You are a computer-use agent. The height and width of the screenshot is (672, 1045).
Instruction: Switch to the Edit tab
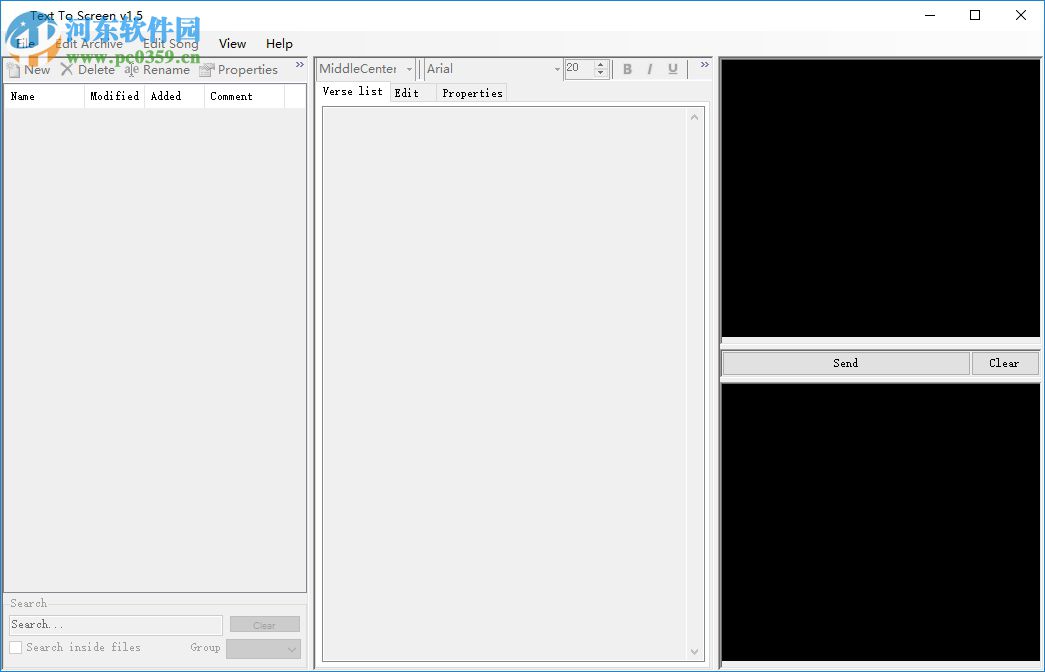click(x=407, y=92)
